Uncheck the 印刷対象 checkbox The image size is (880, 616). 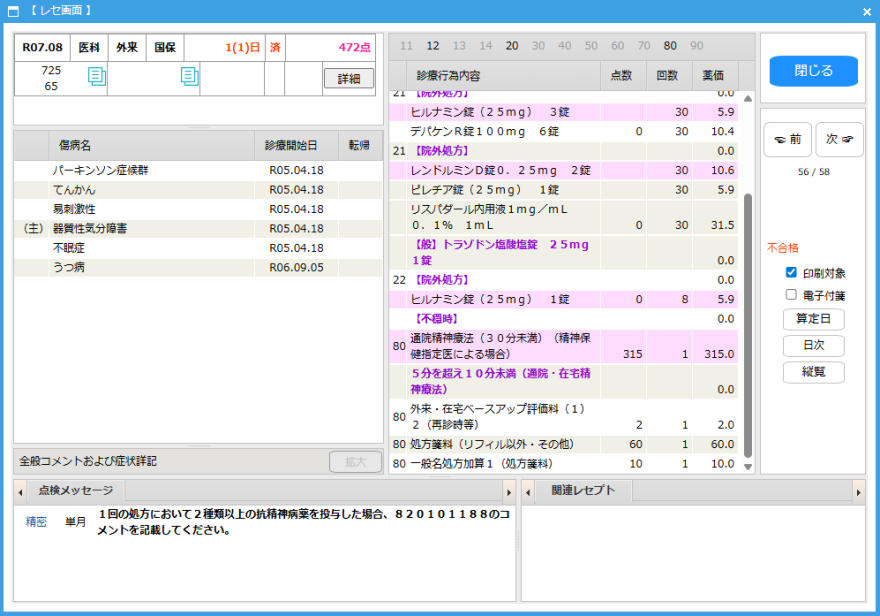point(791,272)
